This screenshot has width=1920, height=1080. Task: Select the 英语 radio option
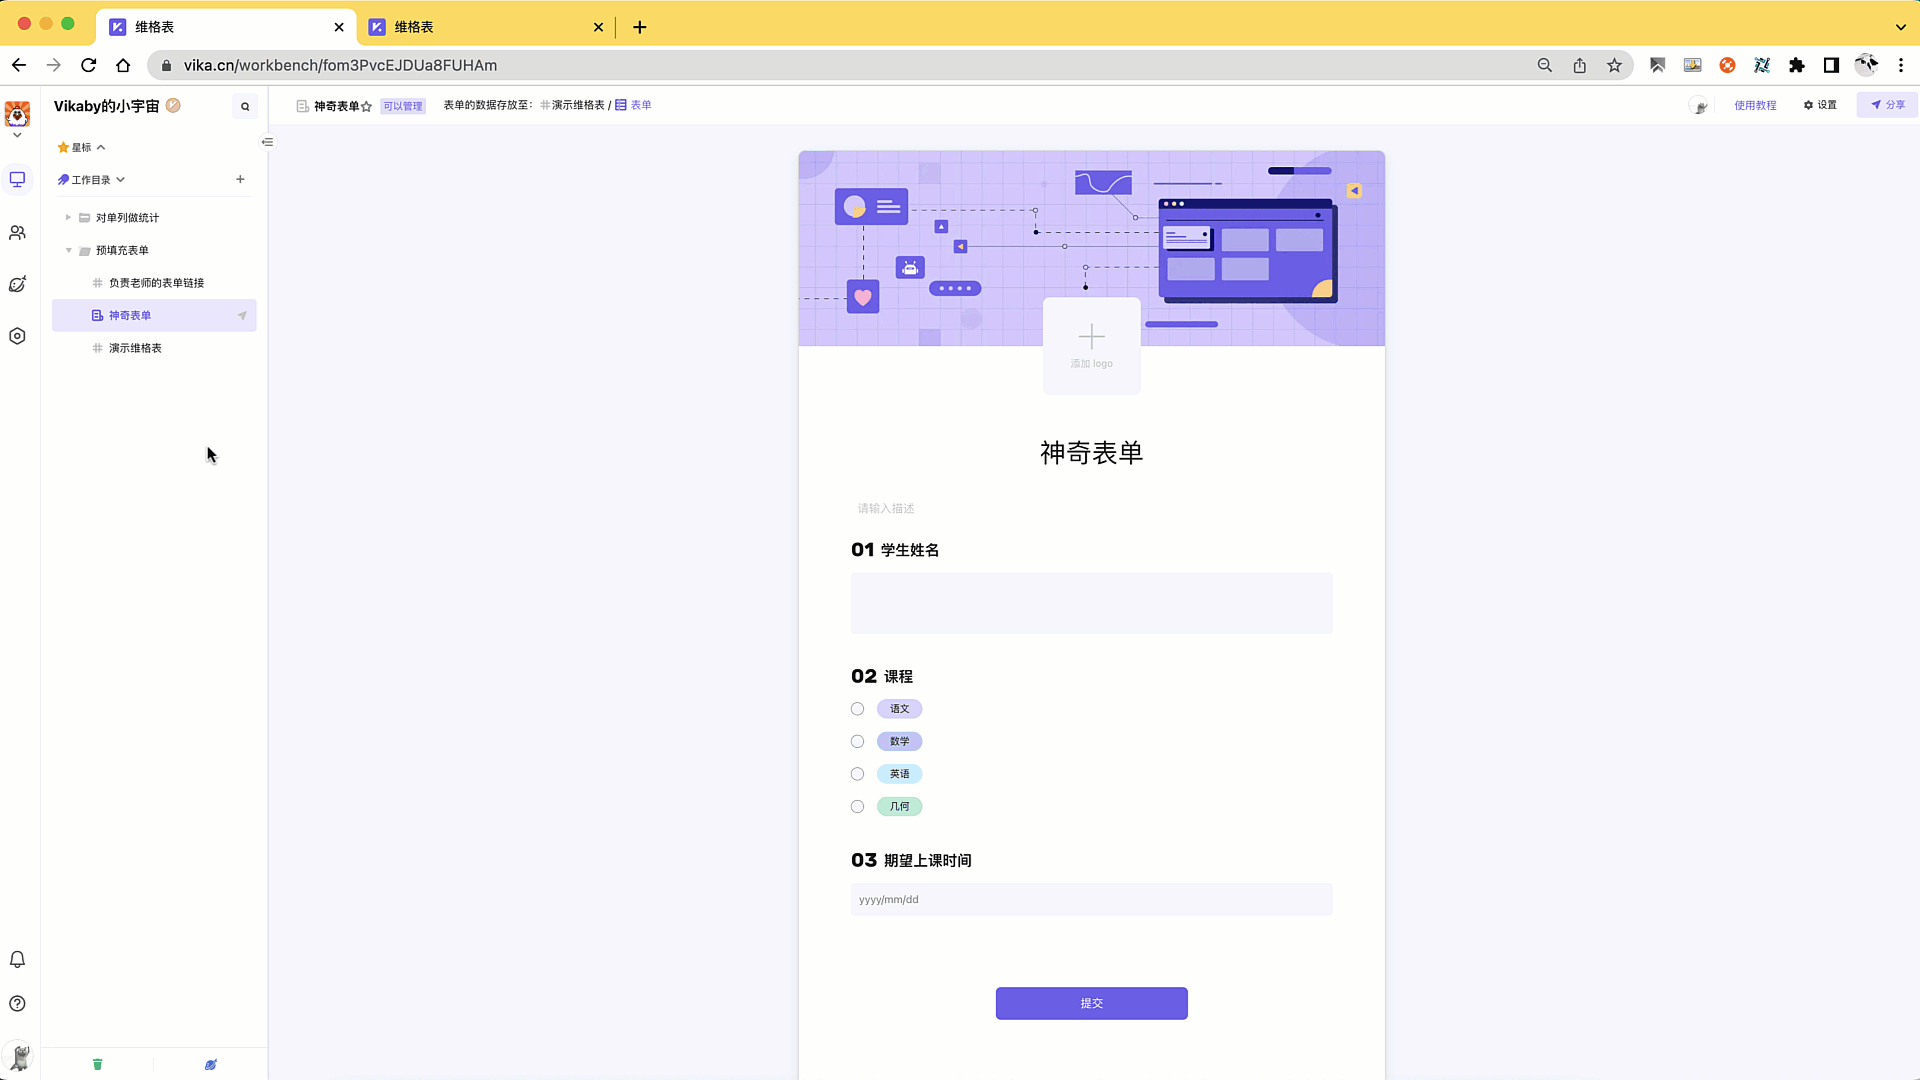click(x=857, y=774)
